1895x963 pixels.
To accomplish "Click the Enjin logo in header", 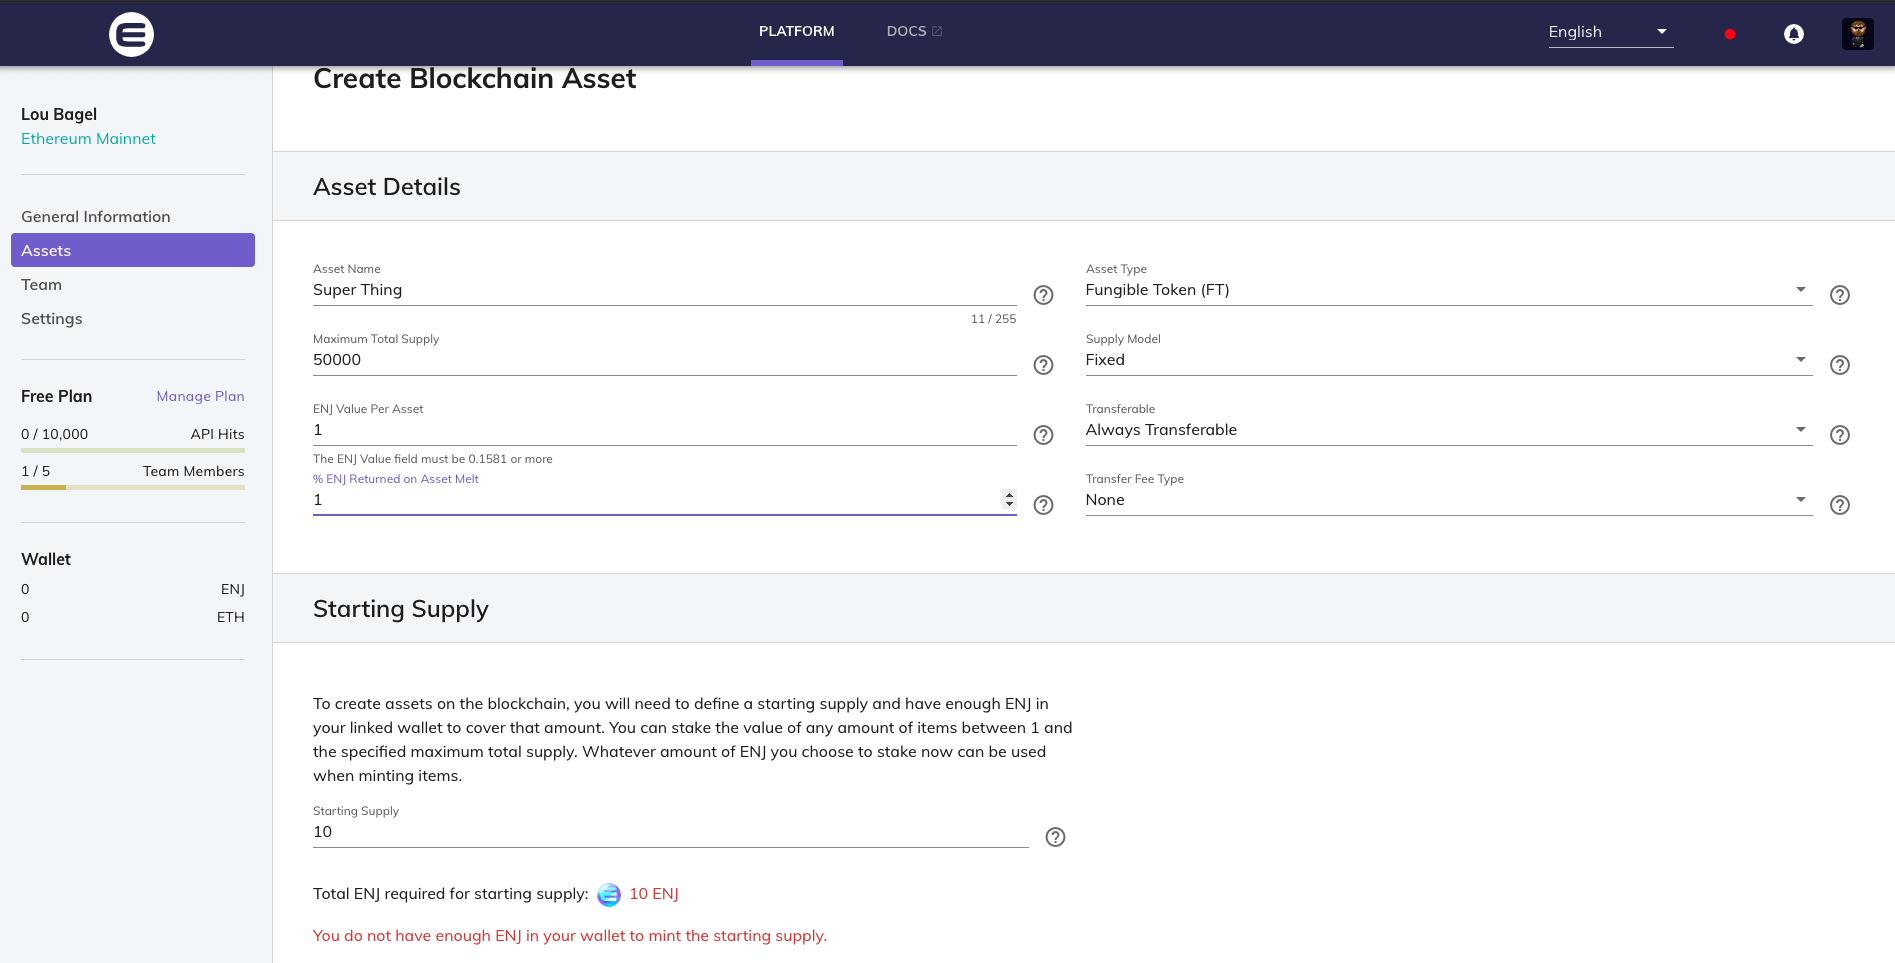I will (x=131, y=34).
